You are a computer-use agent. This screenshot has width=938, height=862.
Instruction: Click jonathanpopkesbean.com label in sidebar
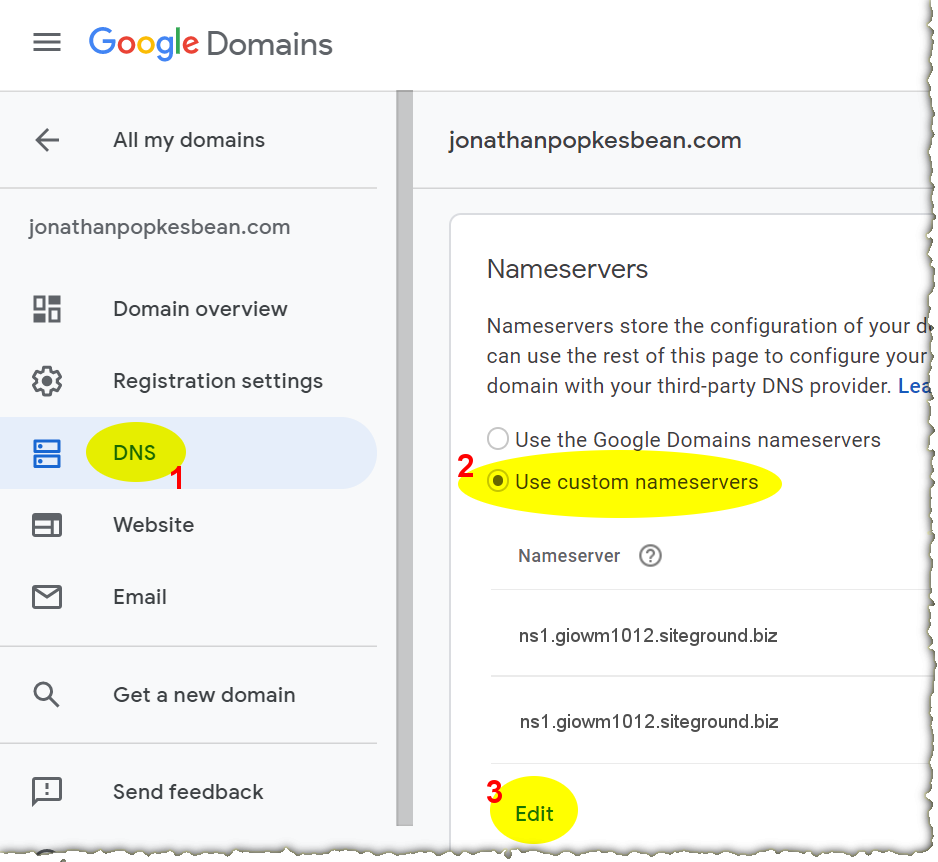(159, 227)
